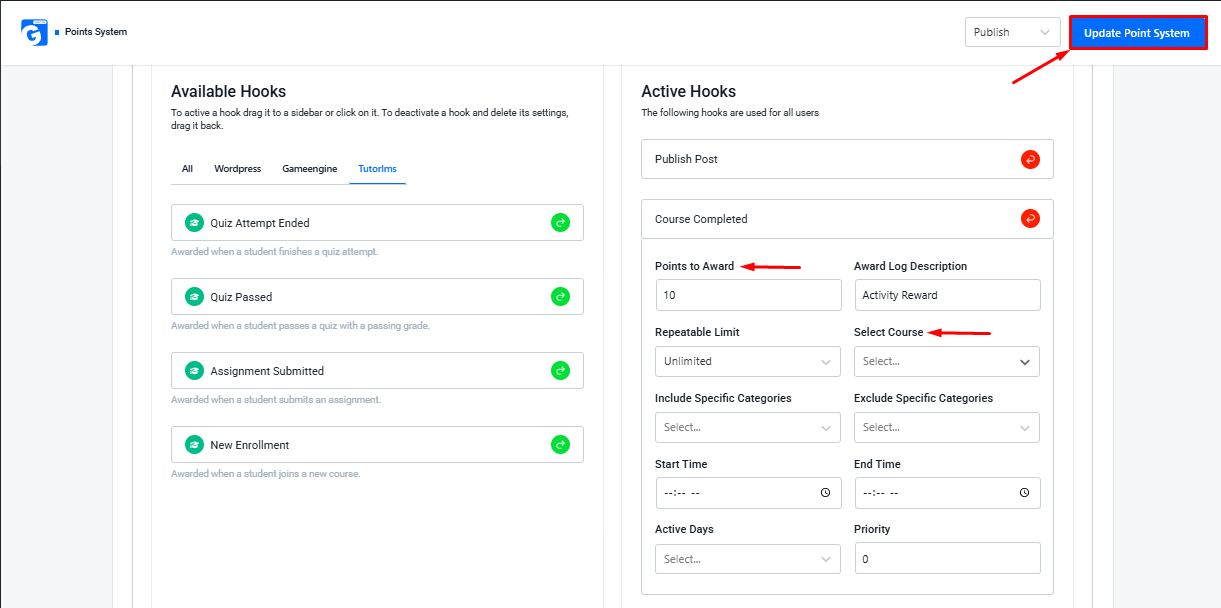Click the Active Hooks heading
1221x608 pixels.
pyautogui.click(x=688, y=92)
